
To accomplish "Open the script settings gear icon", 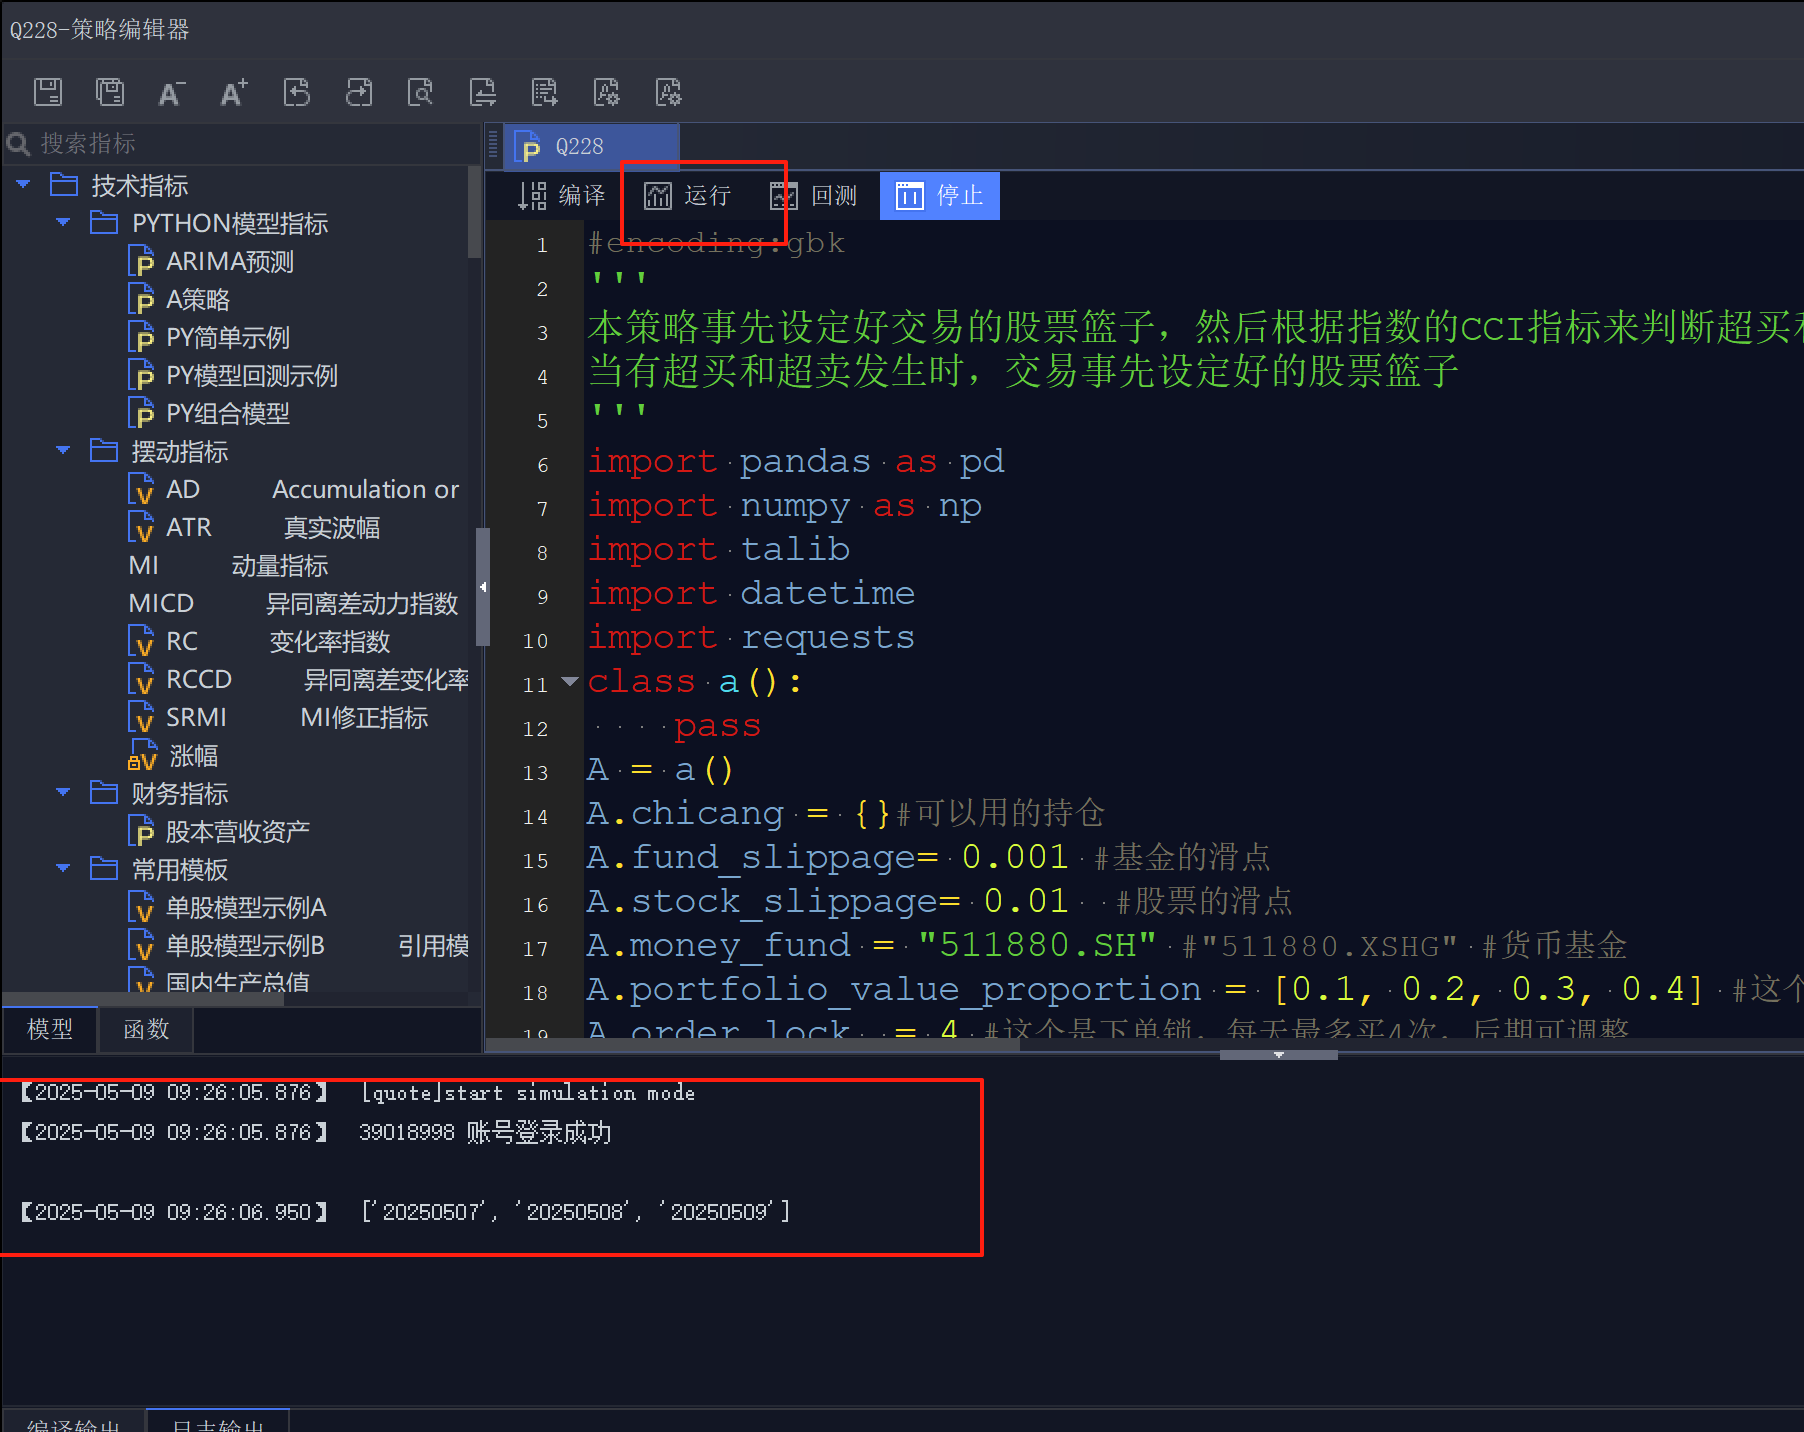I will pyautogui.click(x=607, y=92).
